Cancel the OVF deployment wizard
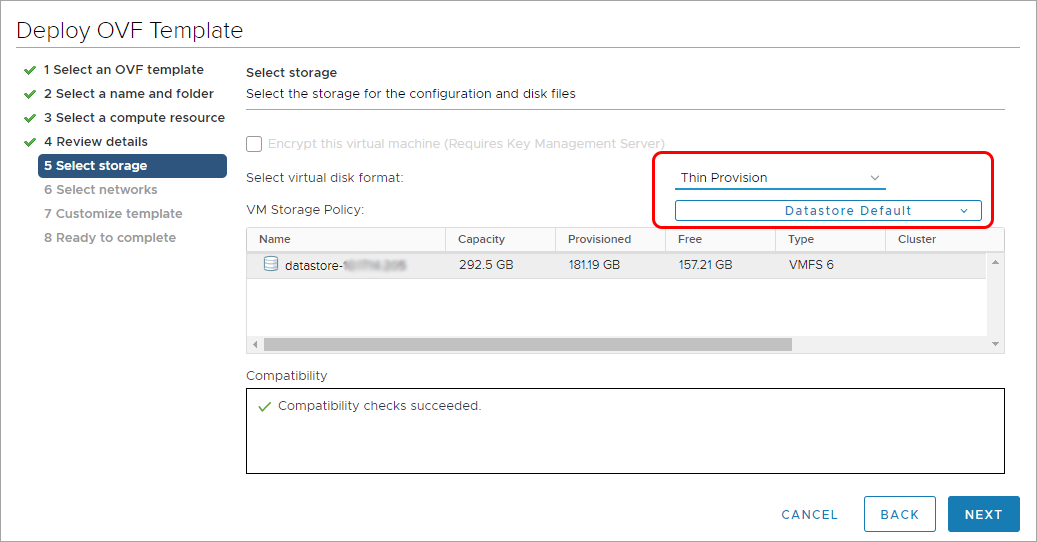Screen dimensions: 1037x542 (809, 514)
